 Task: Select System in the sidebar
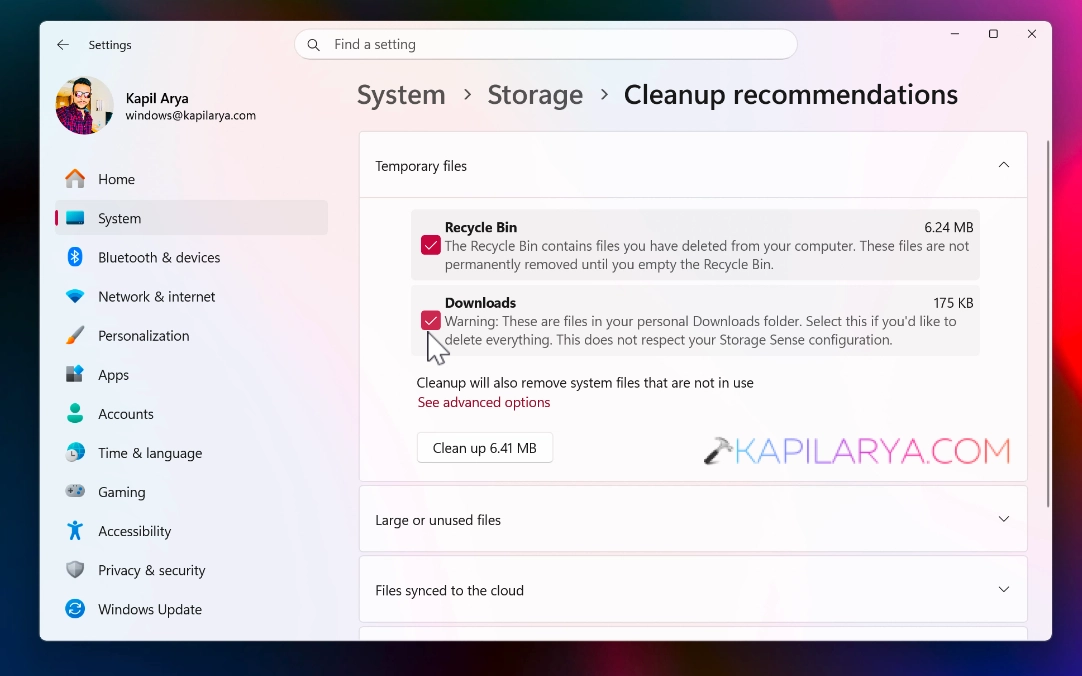coord(191,218)
